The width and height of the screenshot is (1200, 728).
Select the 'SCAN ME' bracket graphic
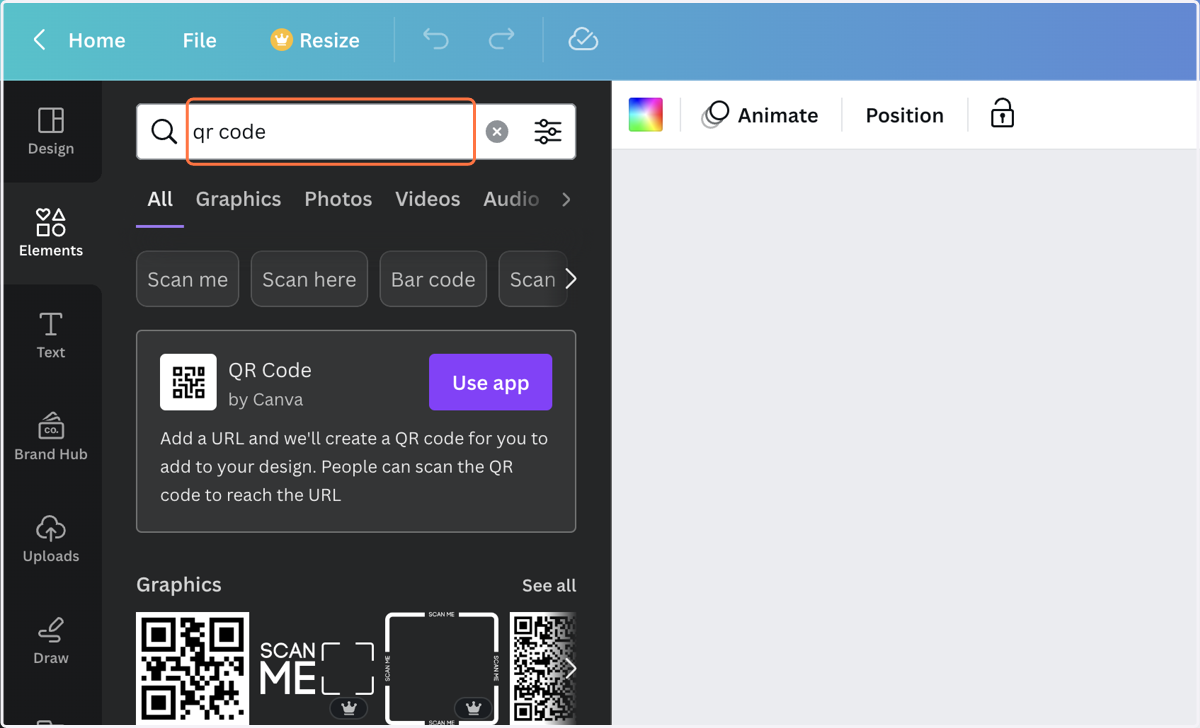[317, 668]
